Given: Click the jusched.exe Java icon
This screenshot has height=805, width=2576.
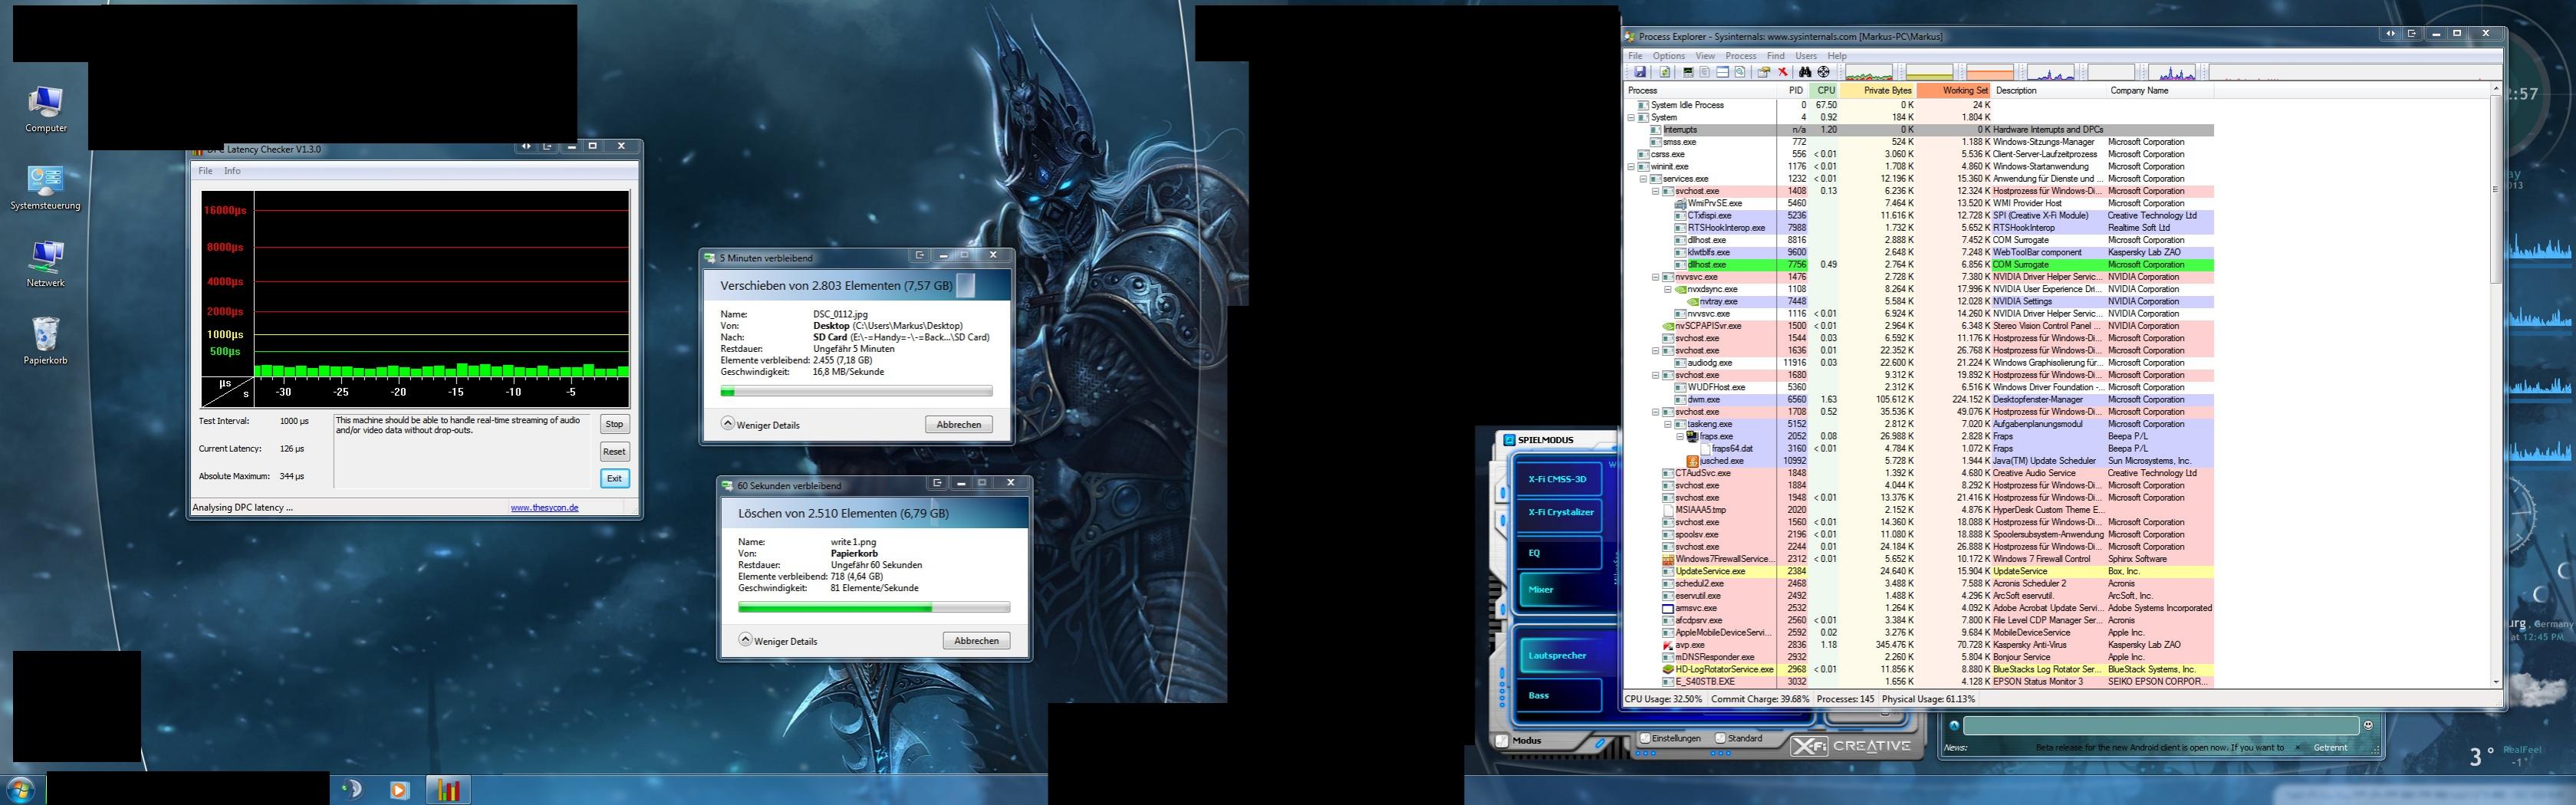Looking at the screenshot, I should coord(1692,461).
